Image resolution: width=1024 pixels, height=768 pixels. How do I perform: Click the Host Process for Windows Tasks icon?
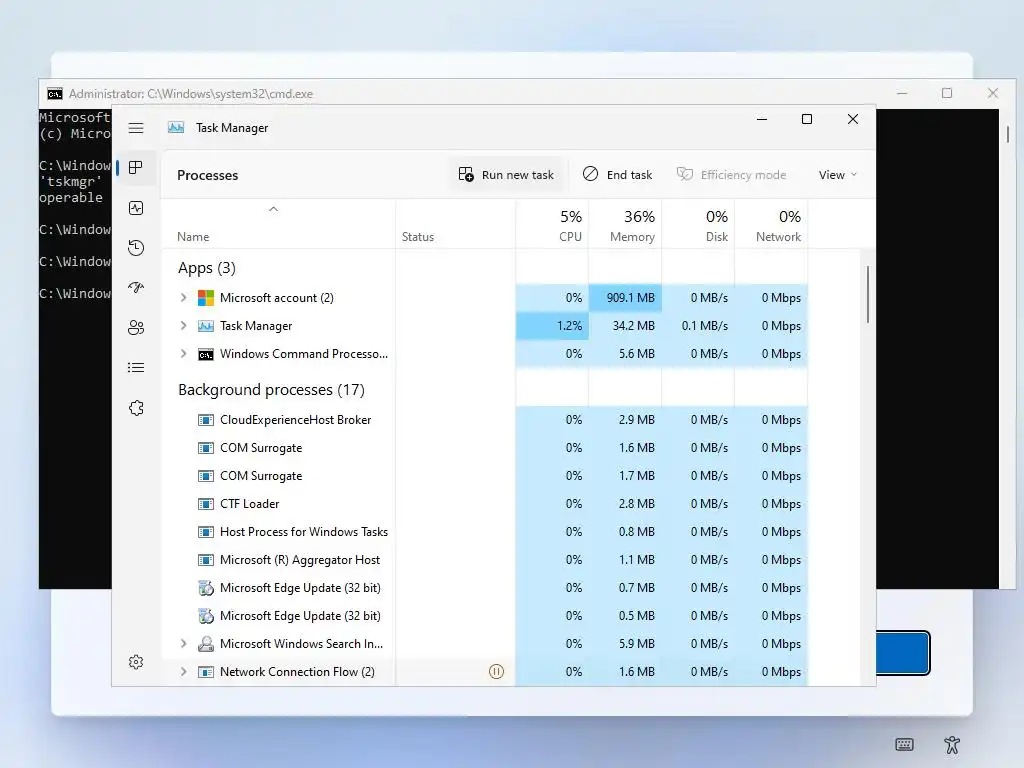pyautogui.click(x=206, y=532)
